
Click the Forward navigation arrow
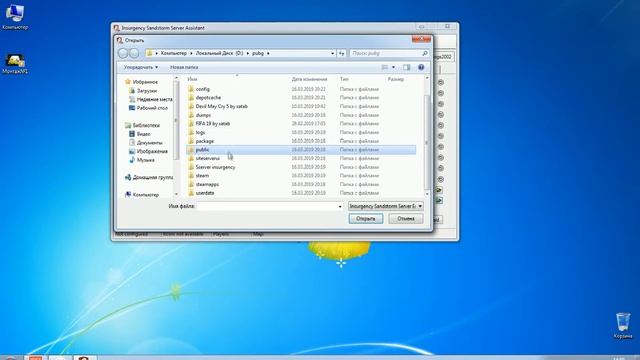tap(133, 53)
